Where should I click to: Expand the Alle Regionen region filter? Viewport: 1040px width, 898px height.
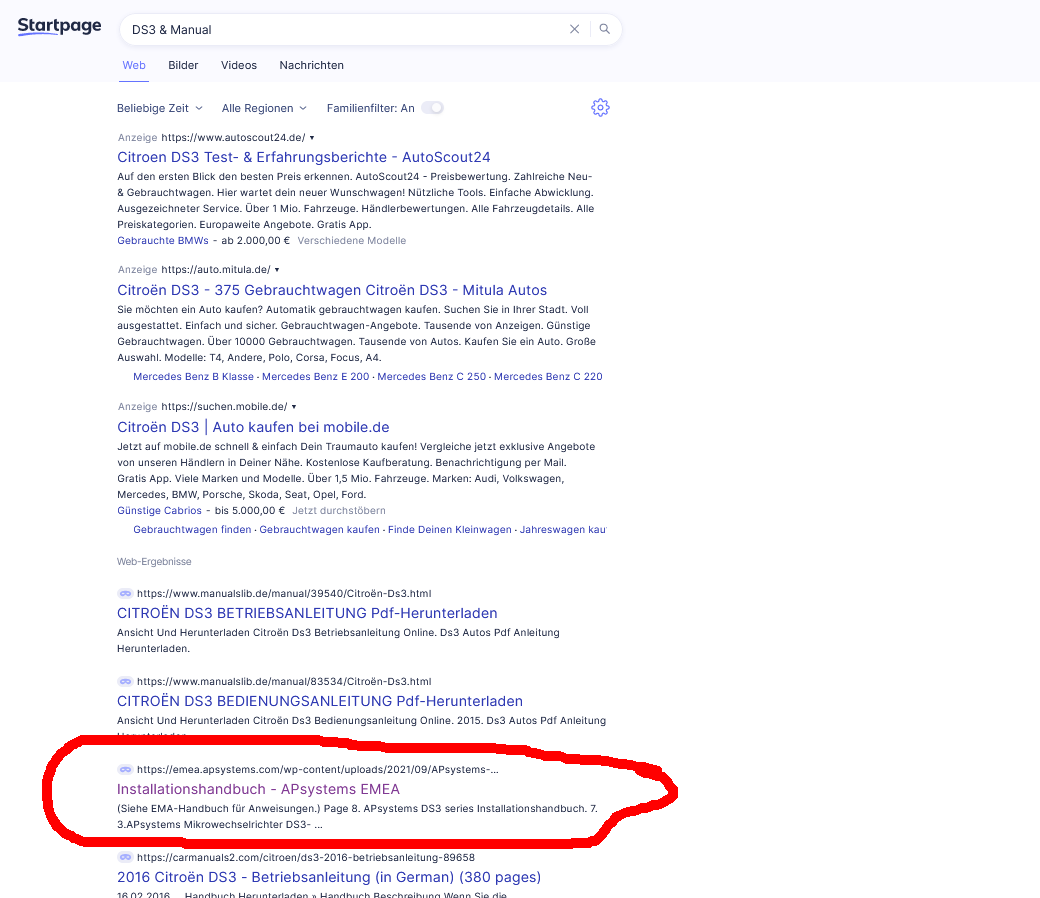tap(265, 108)
